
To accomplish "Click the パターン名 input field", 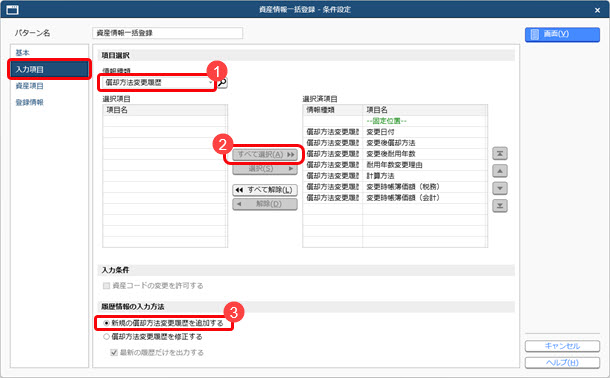I will coord(168,33).
